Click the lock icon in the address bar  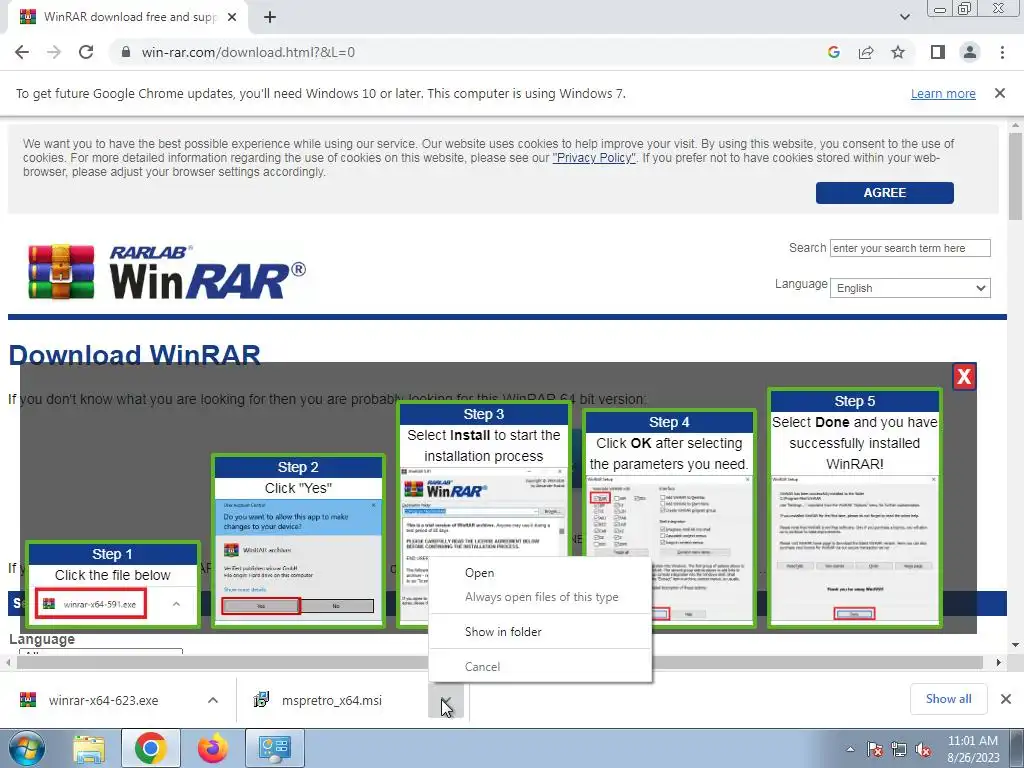pyautogui.click(x=125, y=52)
